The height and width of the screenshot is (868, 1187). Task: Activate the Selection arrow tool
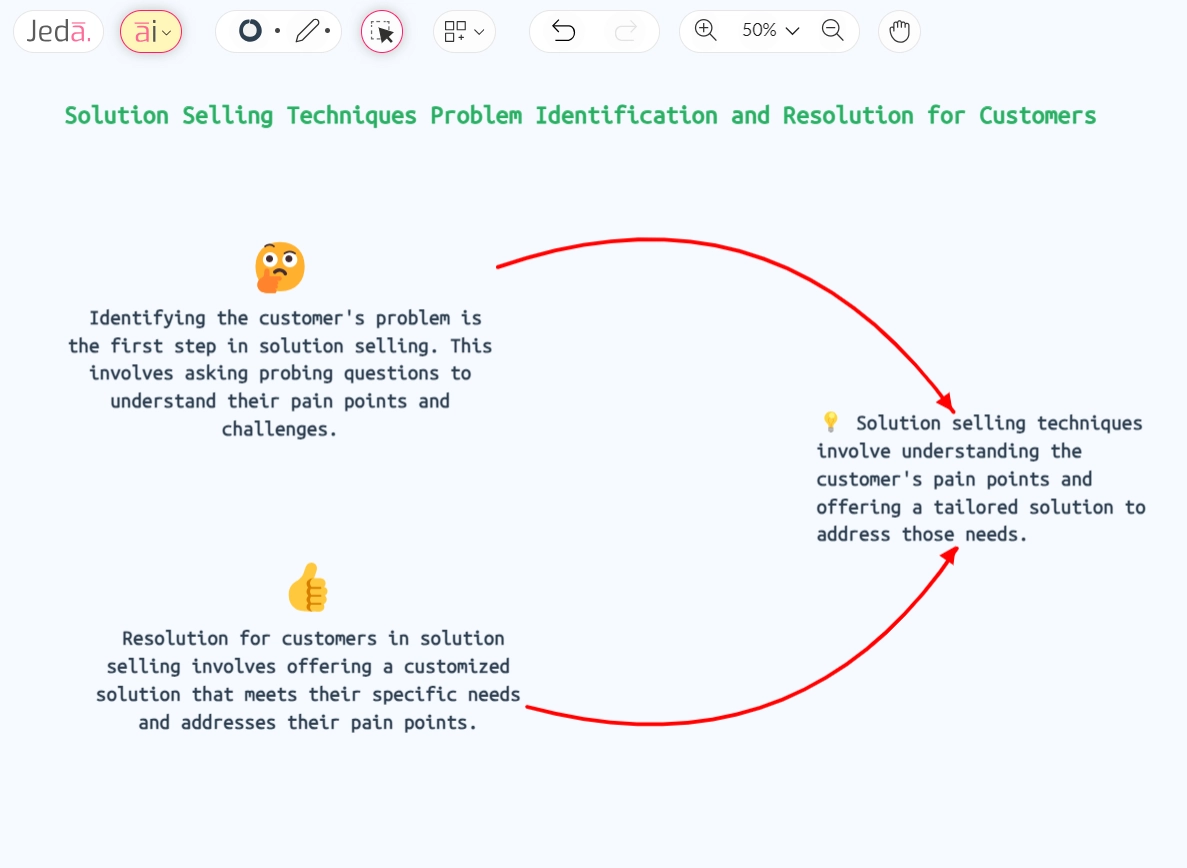tap(381, 31)
